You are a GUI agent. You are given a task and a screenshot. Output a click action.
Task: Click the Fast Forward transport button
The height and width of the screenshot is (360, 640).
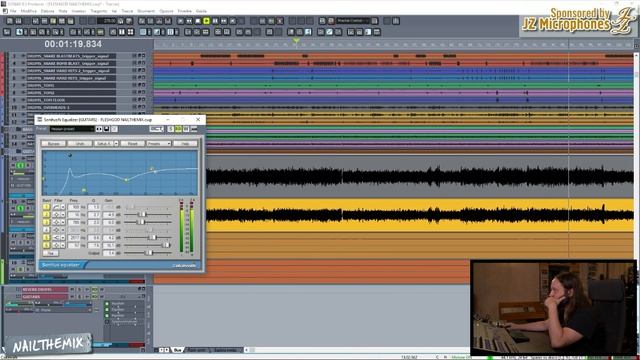click(224, 21)
